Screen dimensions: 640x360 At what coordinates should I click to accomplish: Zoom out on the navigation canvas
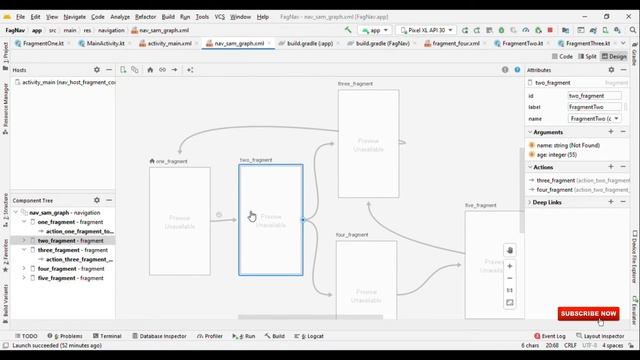tap(509, 278)
